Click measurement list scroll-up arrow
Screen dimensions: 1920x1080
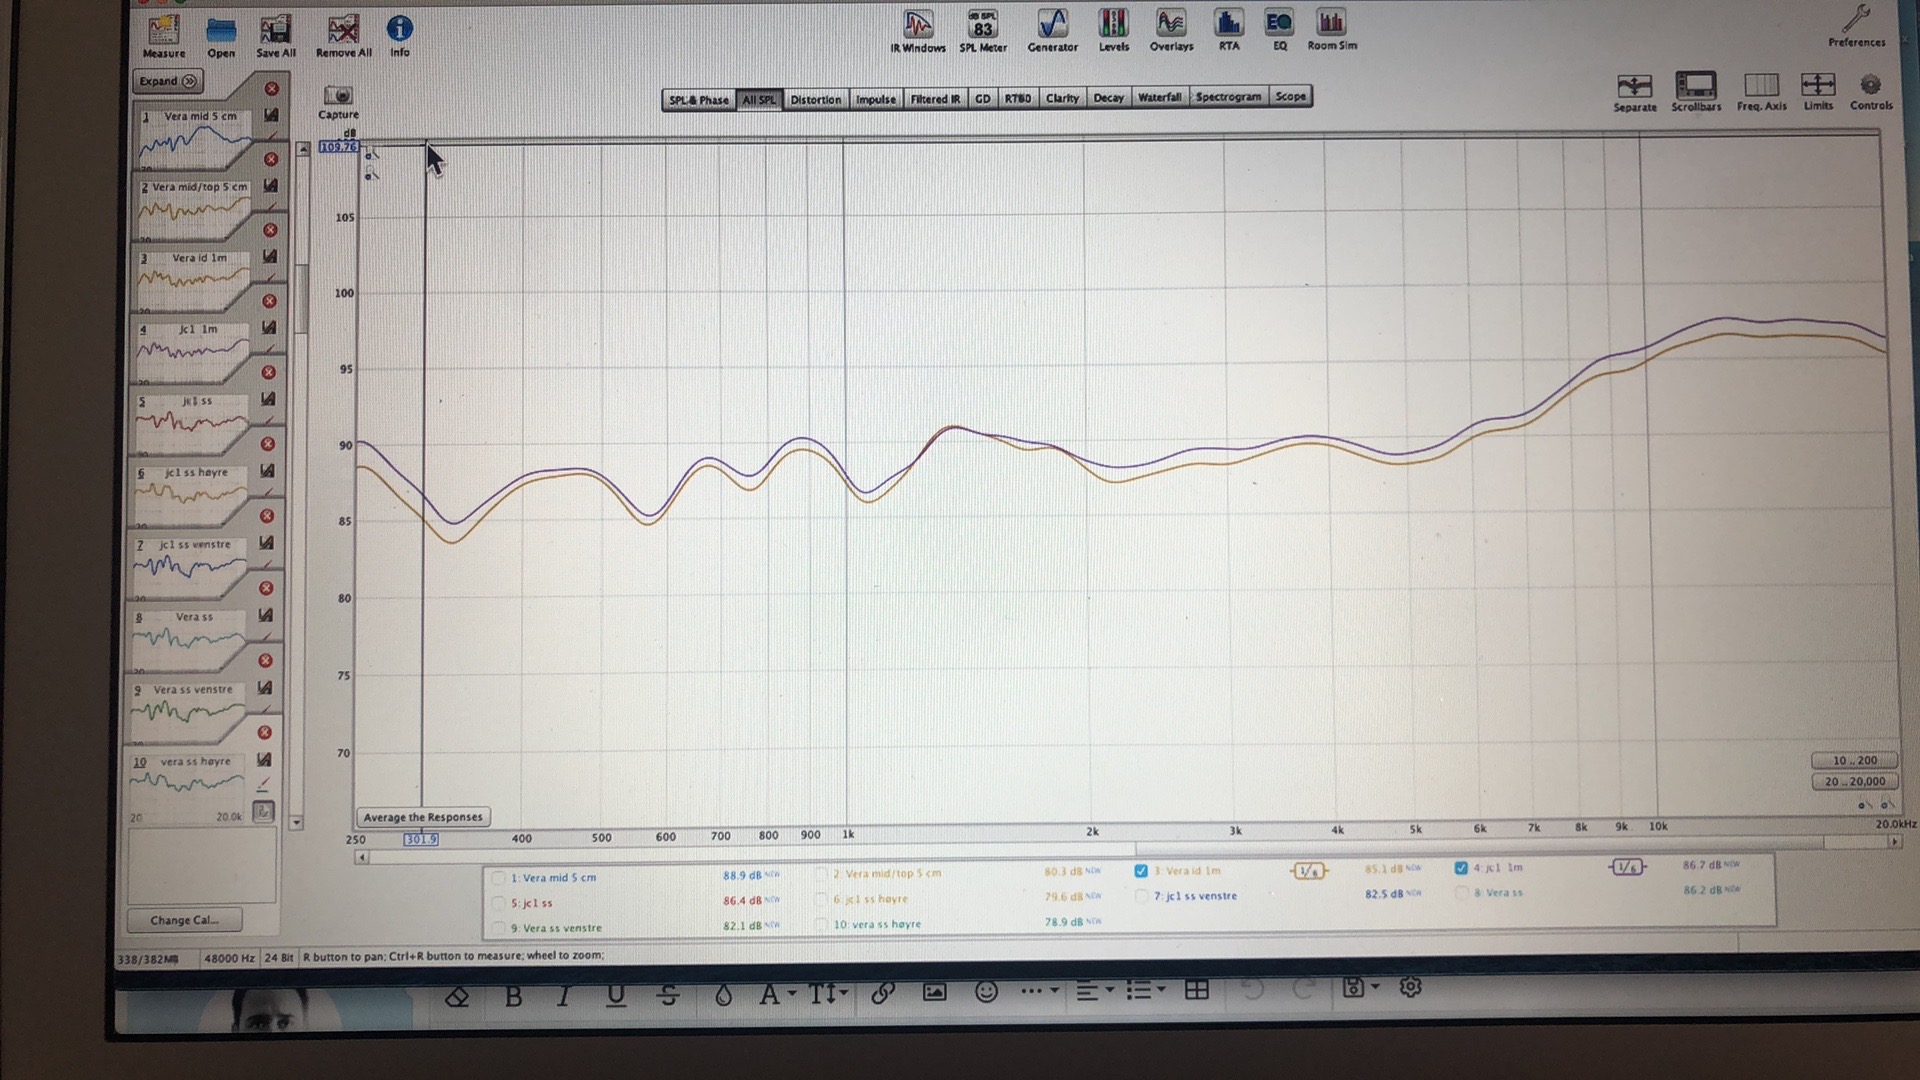pyautogui.click(x=303, y=150)
